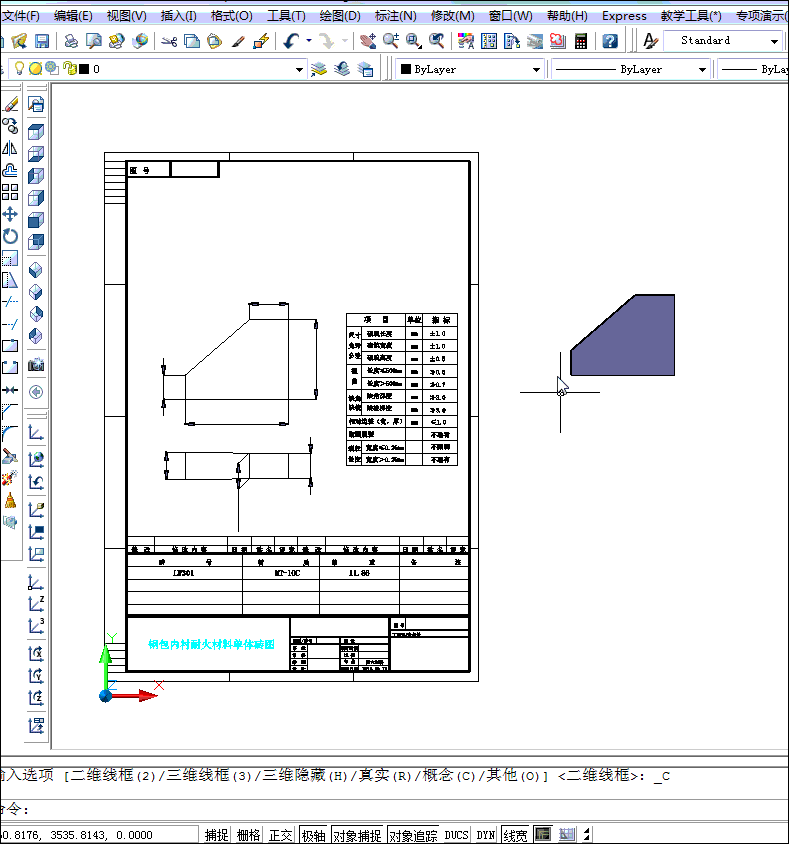Screen dimensions: 789x844
Task: Click the UCS Z-axis vector icon
Action: point(36,604)
